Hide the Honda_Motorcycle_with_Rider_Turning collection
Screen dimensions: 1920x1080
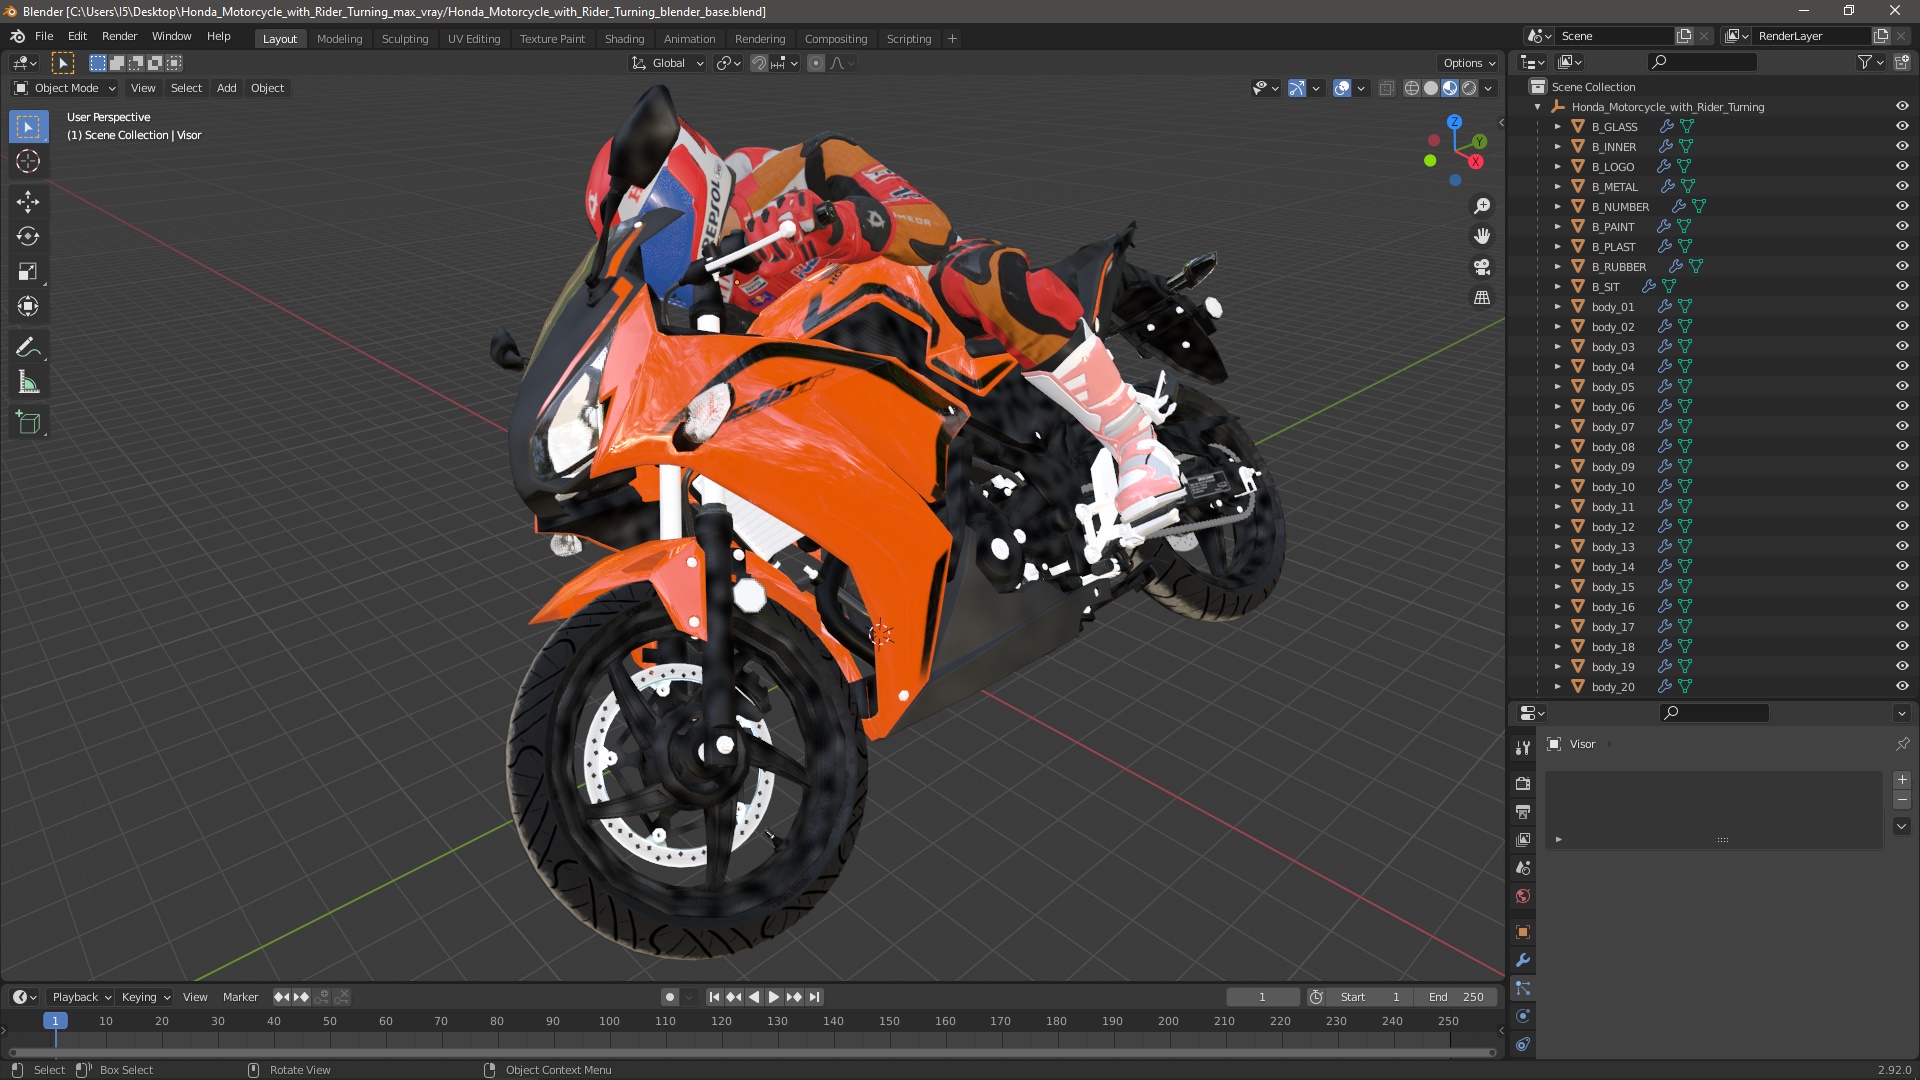(1902, 107)
